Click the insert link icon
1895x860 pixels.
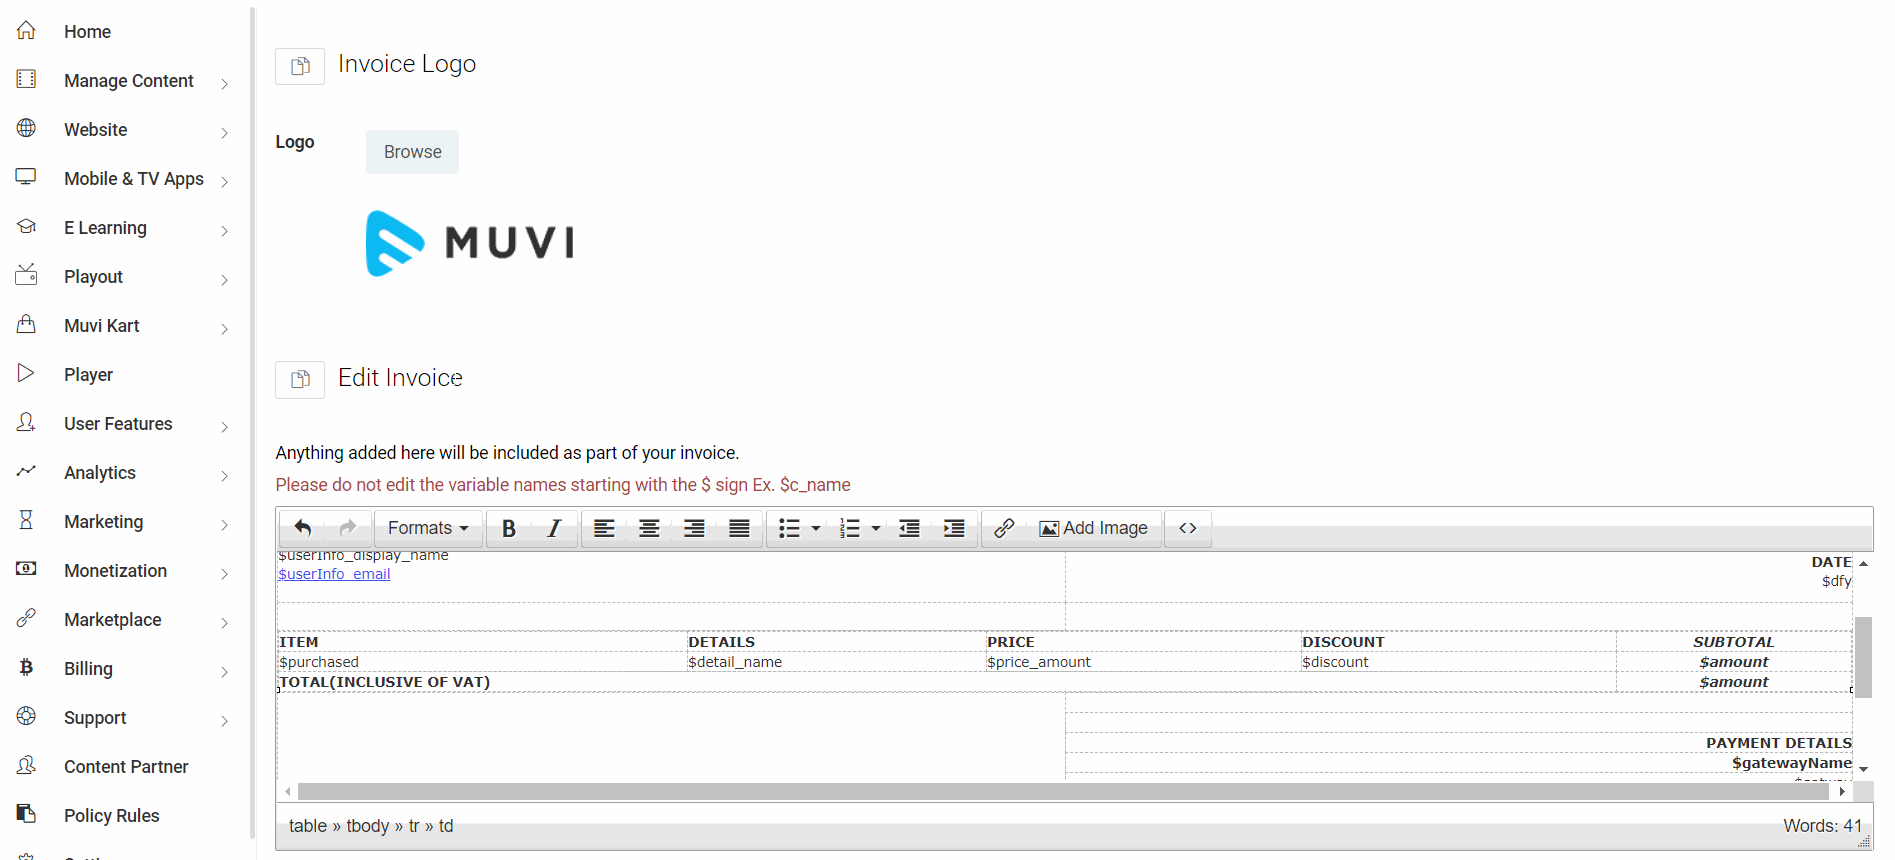1004,528
